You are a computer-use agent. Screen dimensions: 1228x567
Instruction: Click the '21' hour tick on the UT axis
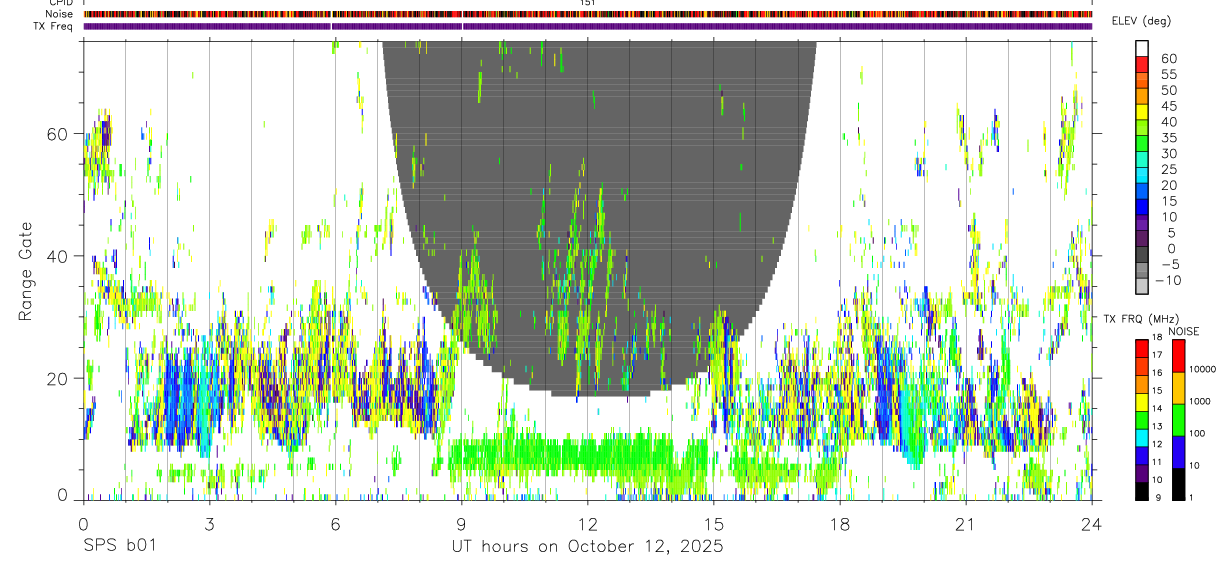point(965,524)
